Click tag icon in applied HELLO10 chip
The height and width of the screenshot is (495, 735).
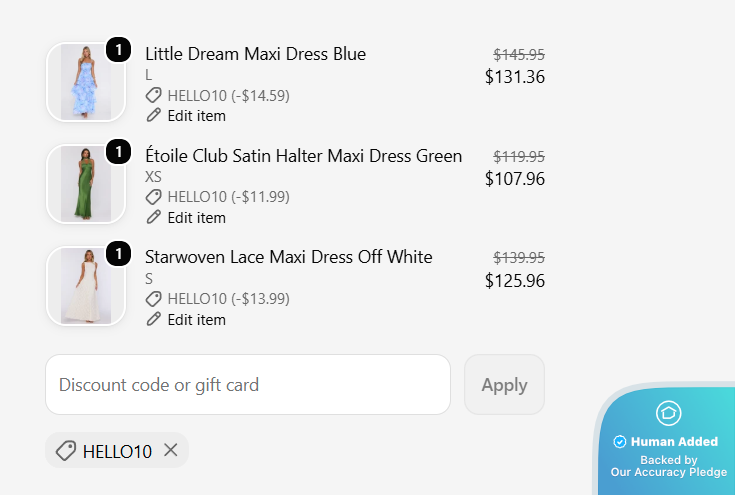click(66, 451)
